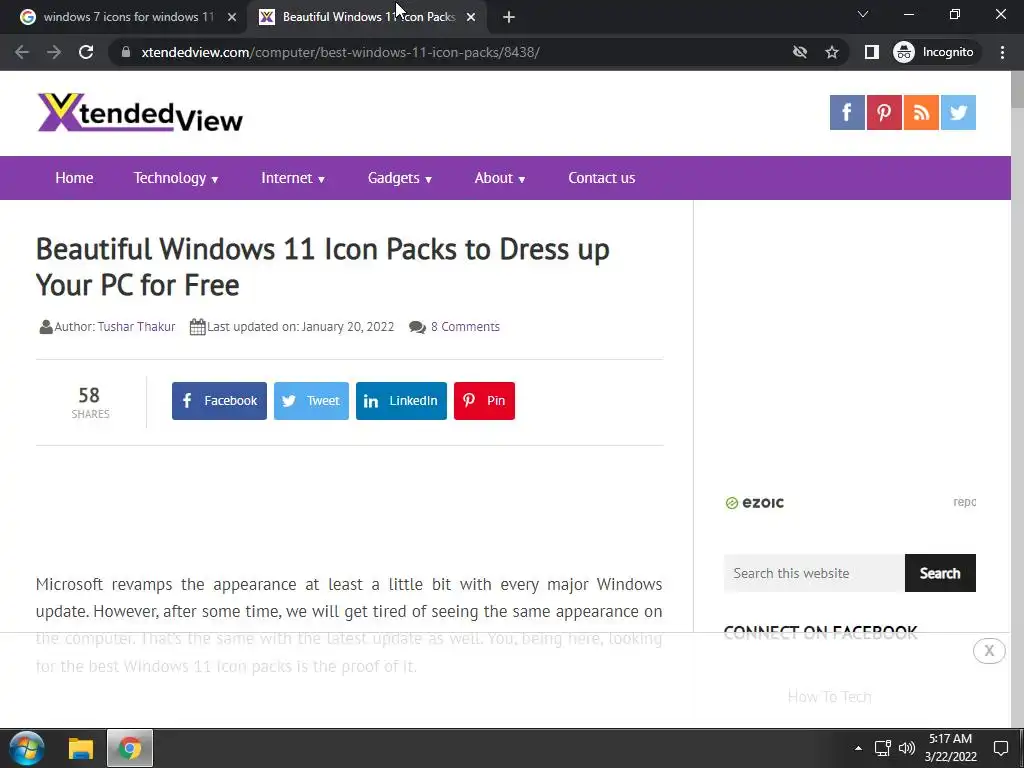1024x768 pixels.
Task: View site information padlock icon
Action: coord(126,52)
